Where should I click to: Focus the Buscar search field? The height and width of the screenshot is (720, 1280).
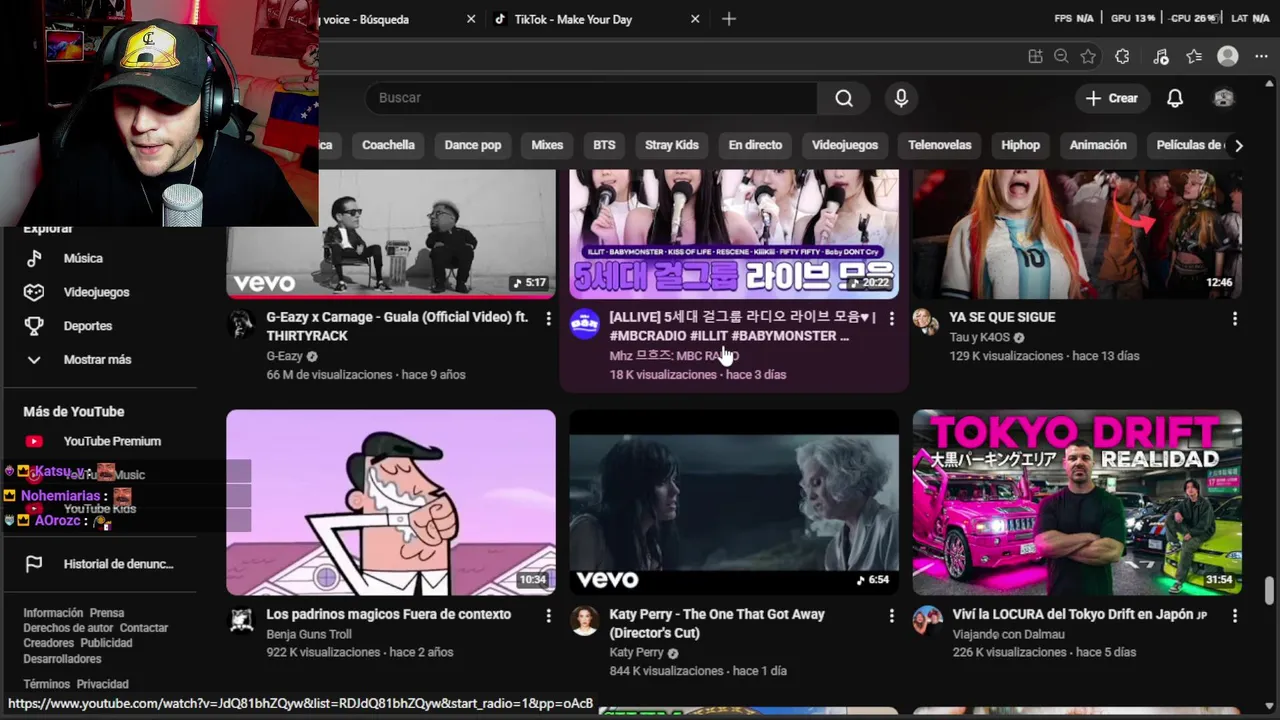click(x=592, y=98)
